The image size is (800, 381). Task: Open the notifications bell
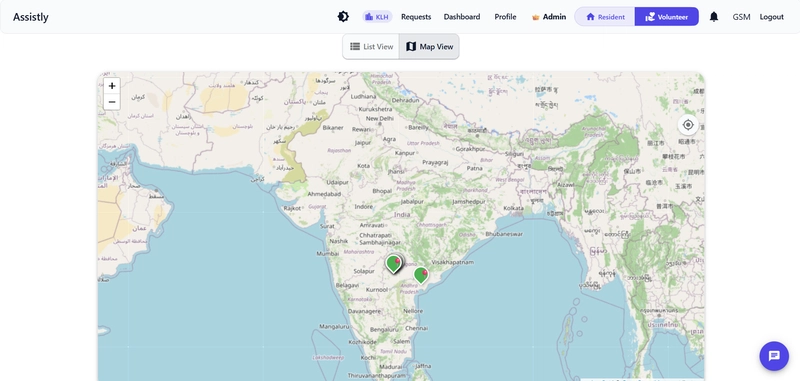tap(714, 17)
